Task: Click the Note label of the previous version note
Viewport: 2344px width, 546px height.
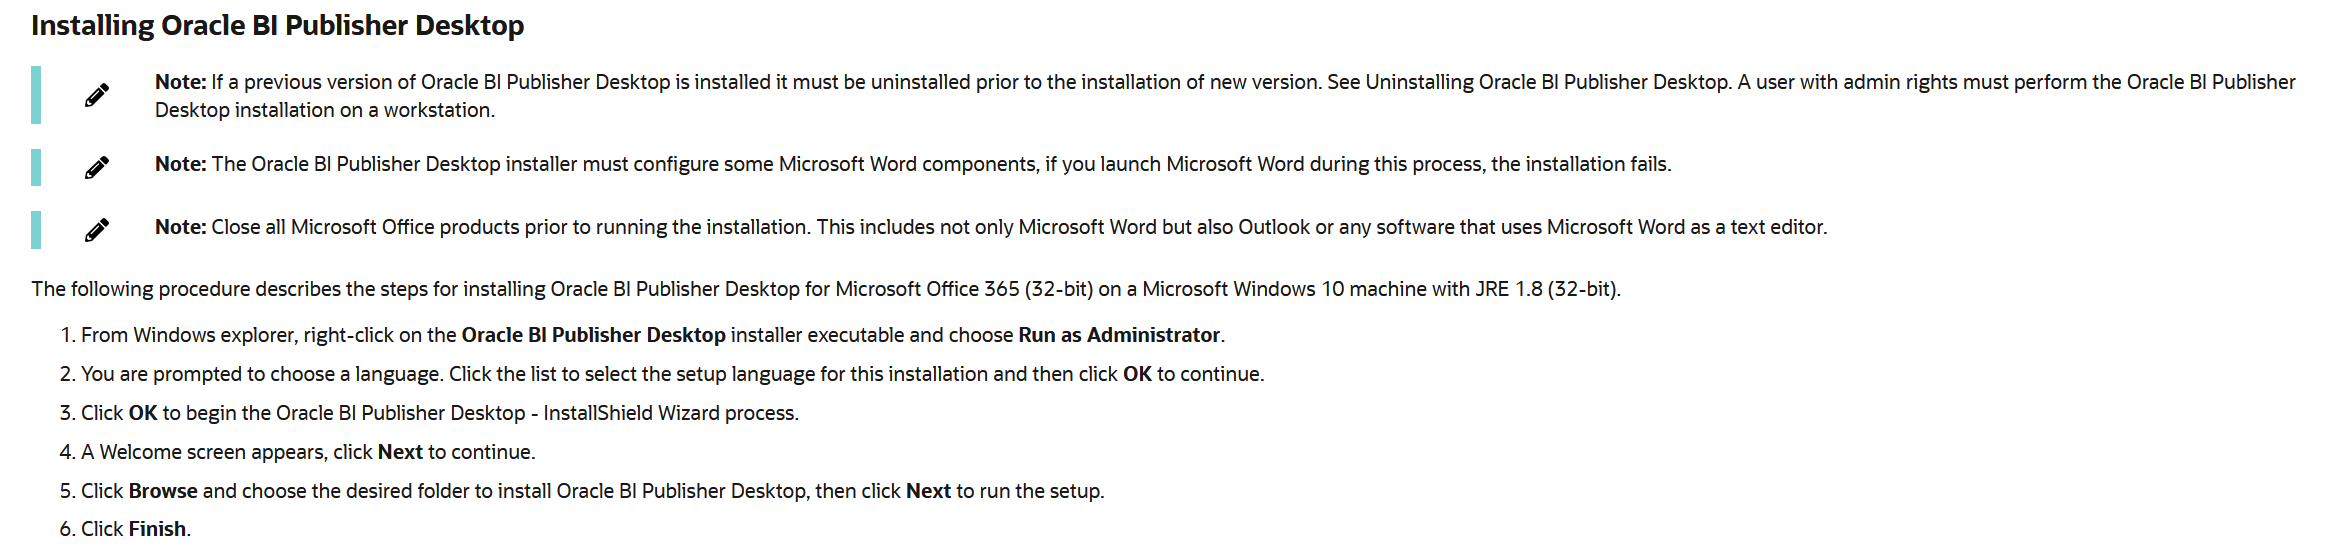Action: [x=180, y=82]
